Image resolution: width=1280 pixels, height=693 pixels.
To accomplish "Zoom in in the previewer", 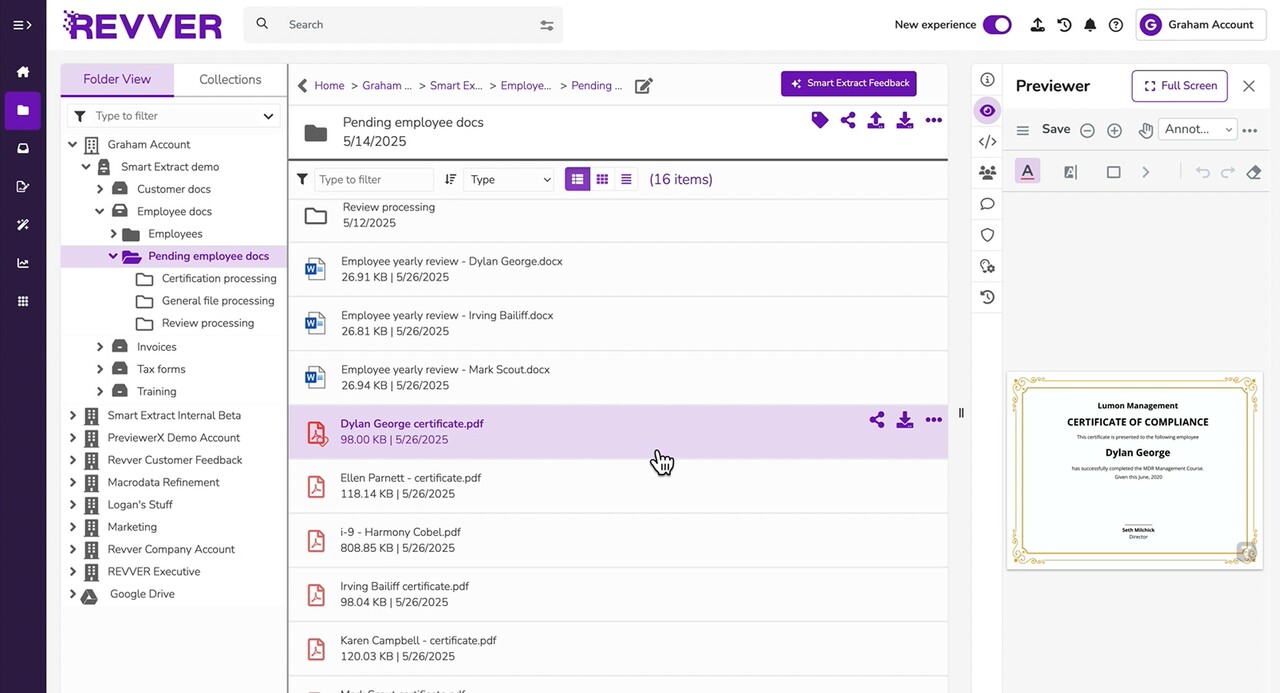I will coord(1115,130).
